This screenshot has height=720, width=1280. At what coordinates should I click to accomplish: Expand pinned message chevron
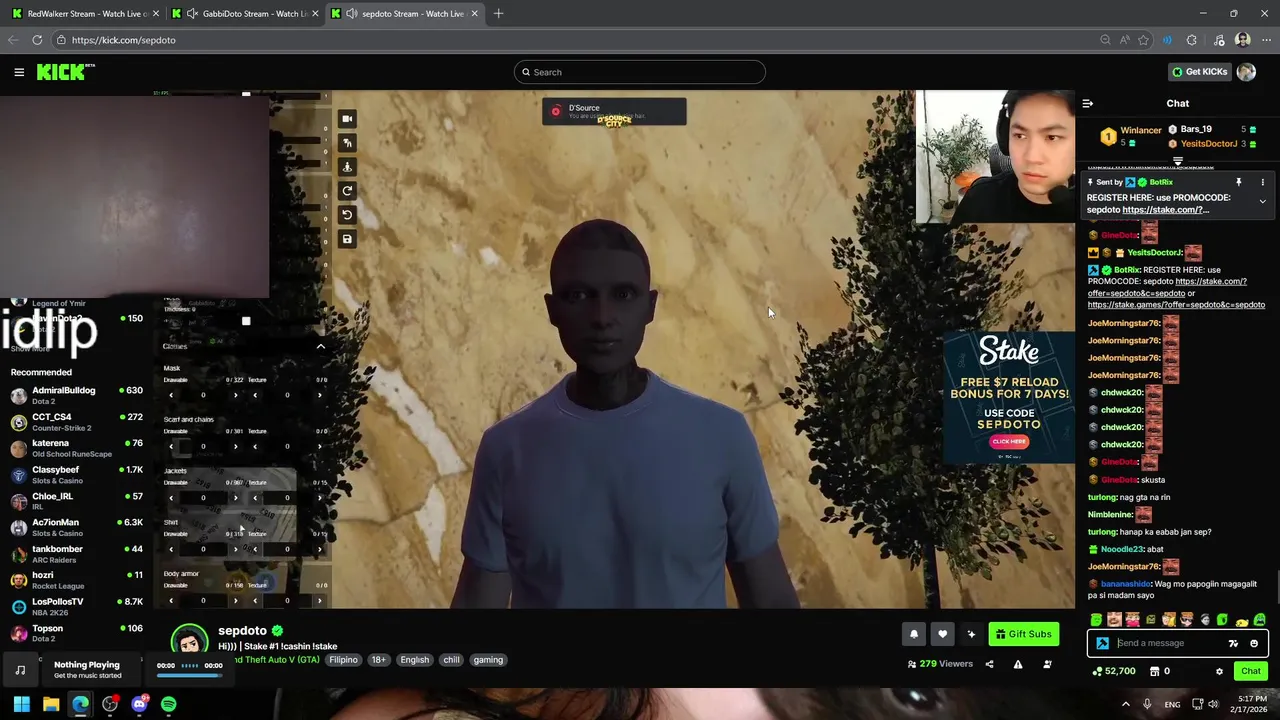[1262, 201]
